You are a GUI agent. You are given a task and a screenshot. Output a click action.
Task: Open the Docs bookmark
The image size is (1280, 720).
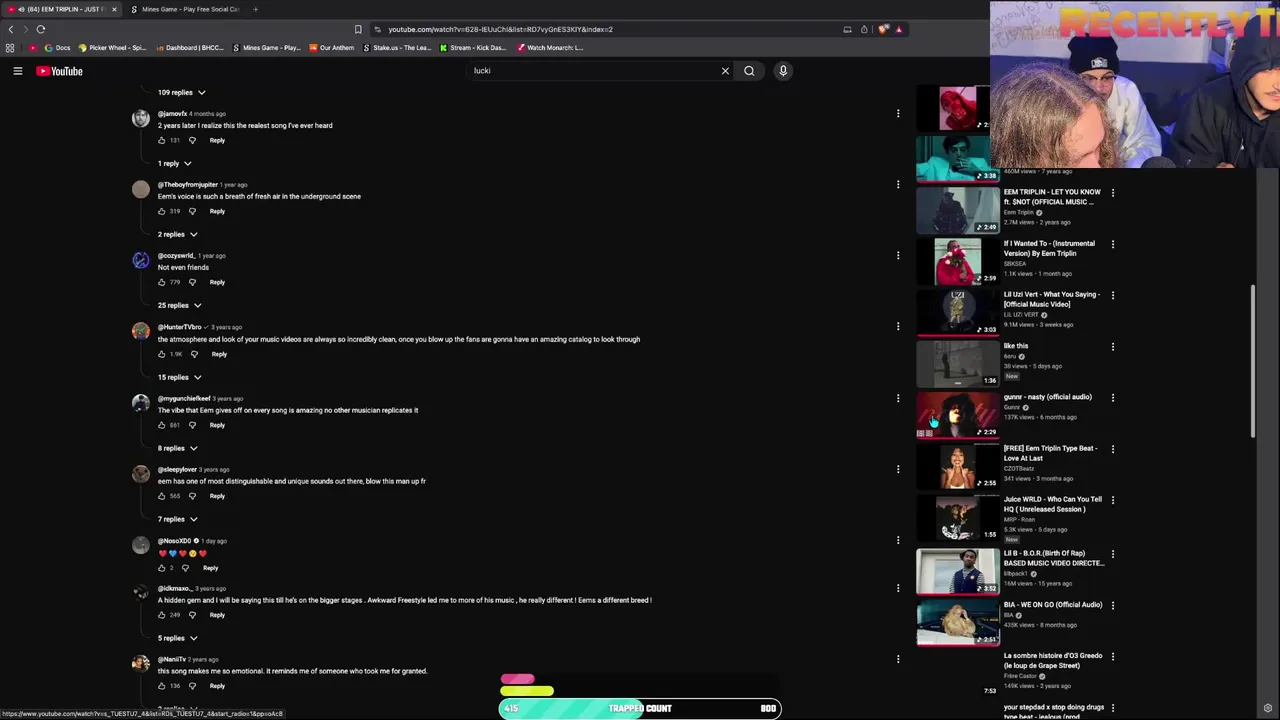point(57,48)
